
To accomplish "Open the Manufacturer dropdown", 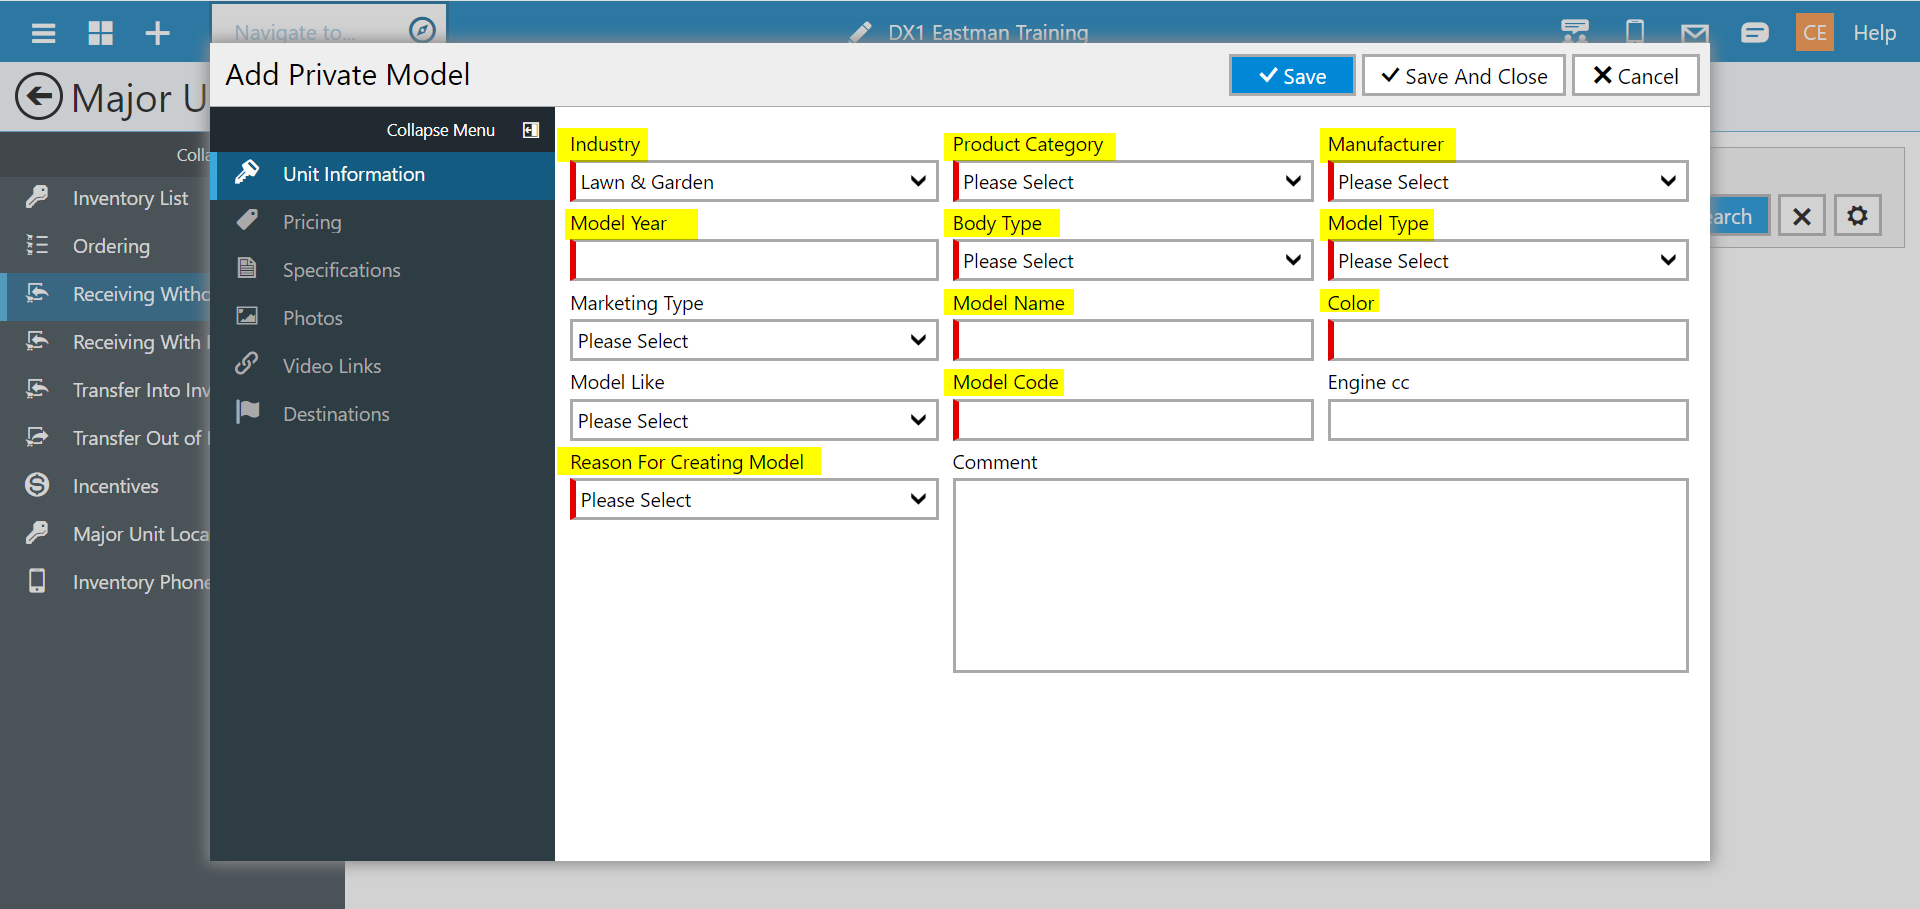I will pos(1508,182).
